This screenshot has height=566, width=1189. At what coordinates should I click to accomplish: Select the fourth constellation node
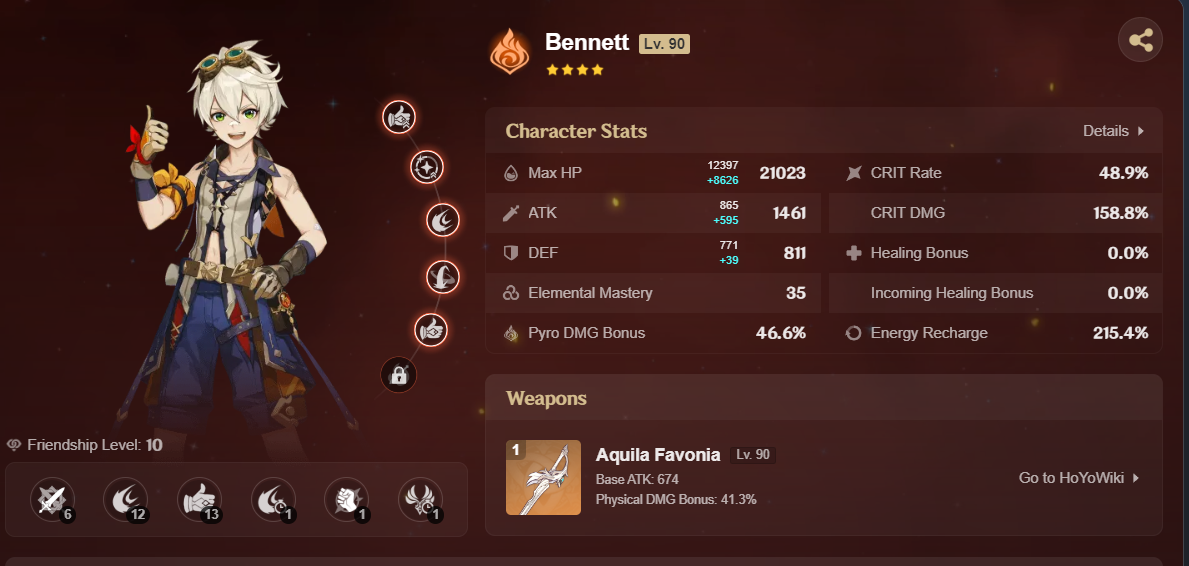pyautogui.click(x=443, y=277)
